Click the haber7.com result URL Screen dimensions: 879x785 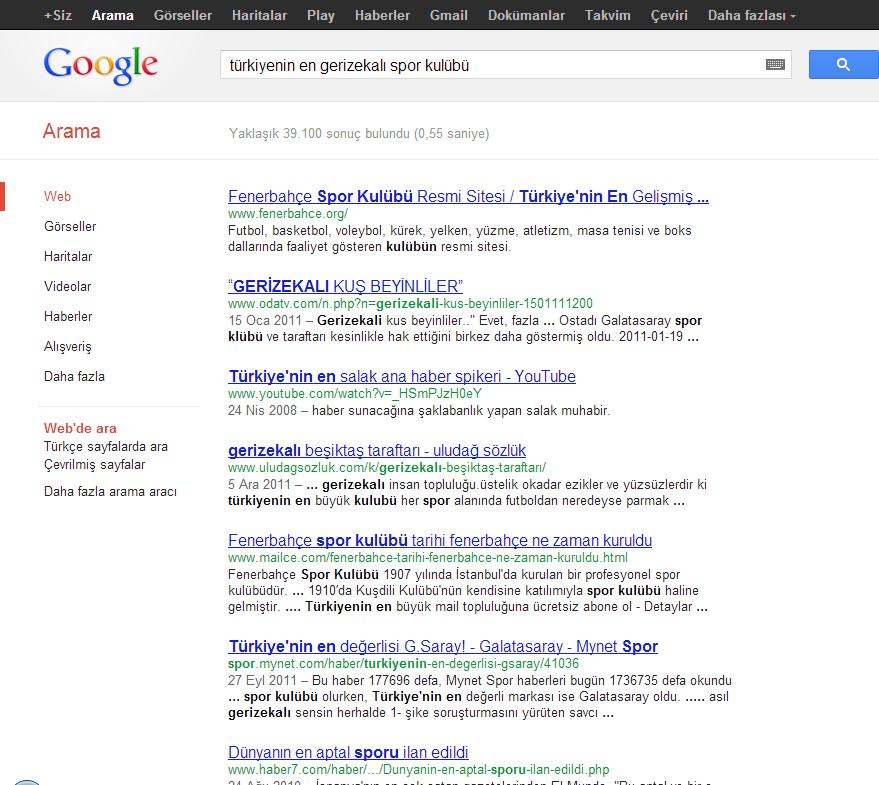coord(418,769)
